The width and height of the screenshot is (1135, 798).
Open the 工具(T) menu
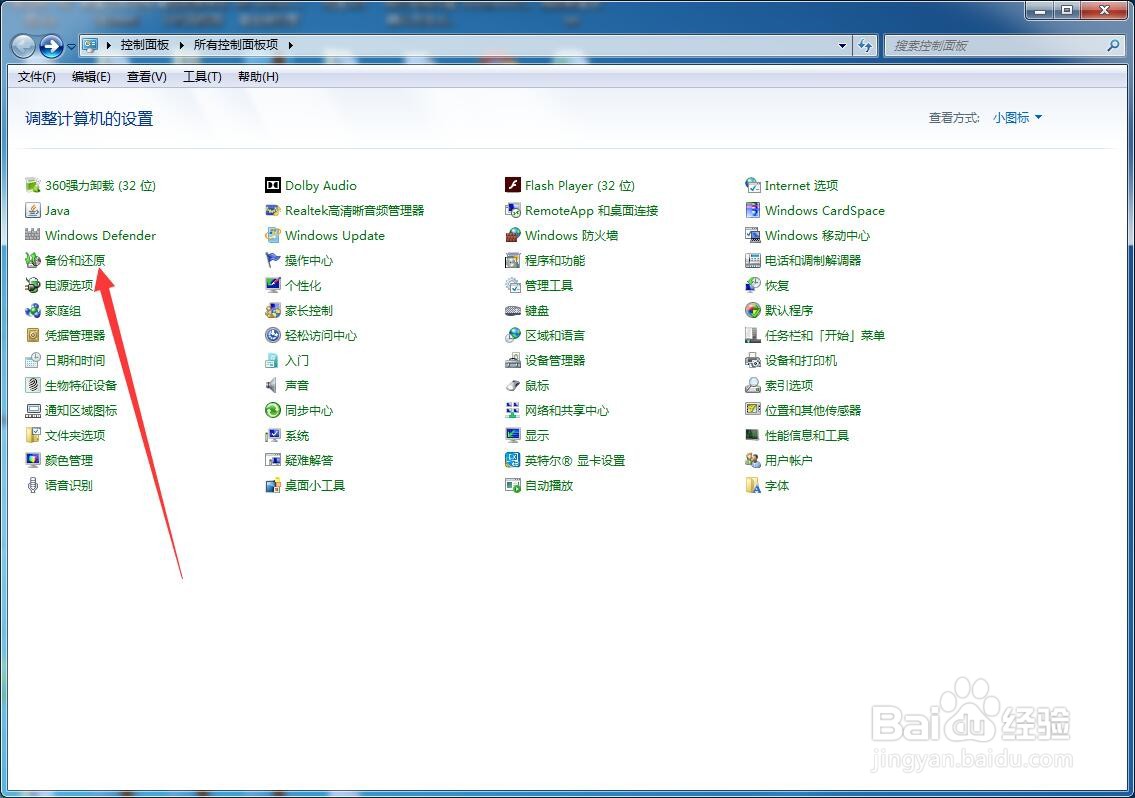[202, 77]
